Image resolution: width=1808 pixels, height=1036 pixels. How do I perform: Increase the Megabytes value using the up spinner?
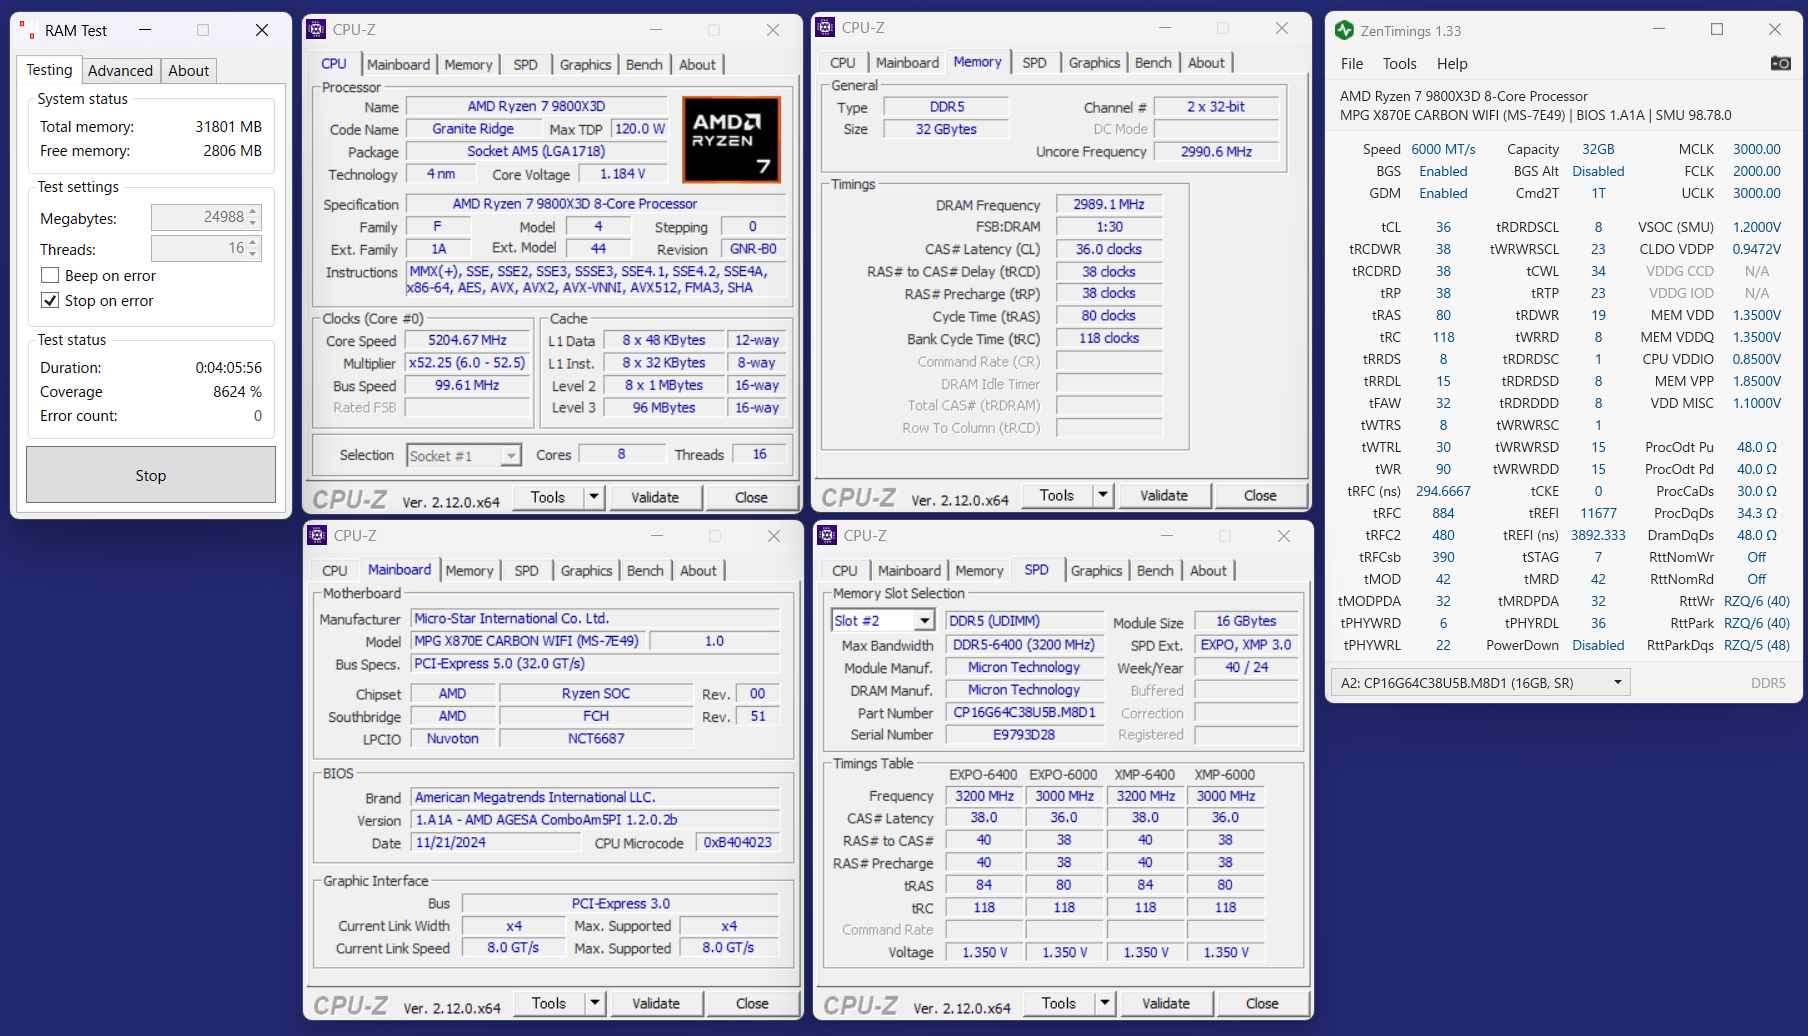(253, 212)
